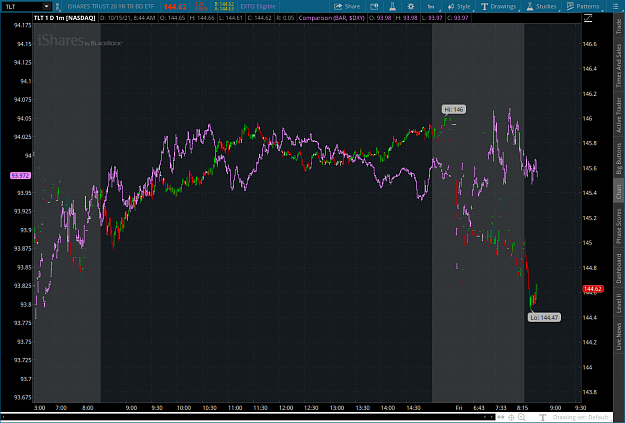Open the Studies menu
The image size is (625, 423).
tap(541, 6)
